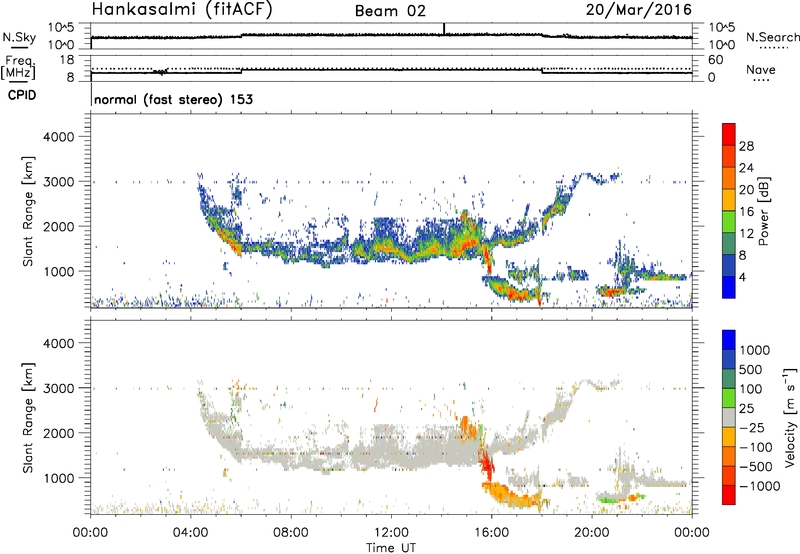Click the 18 tick on the frequency axis

pos(67,60)
